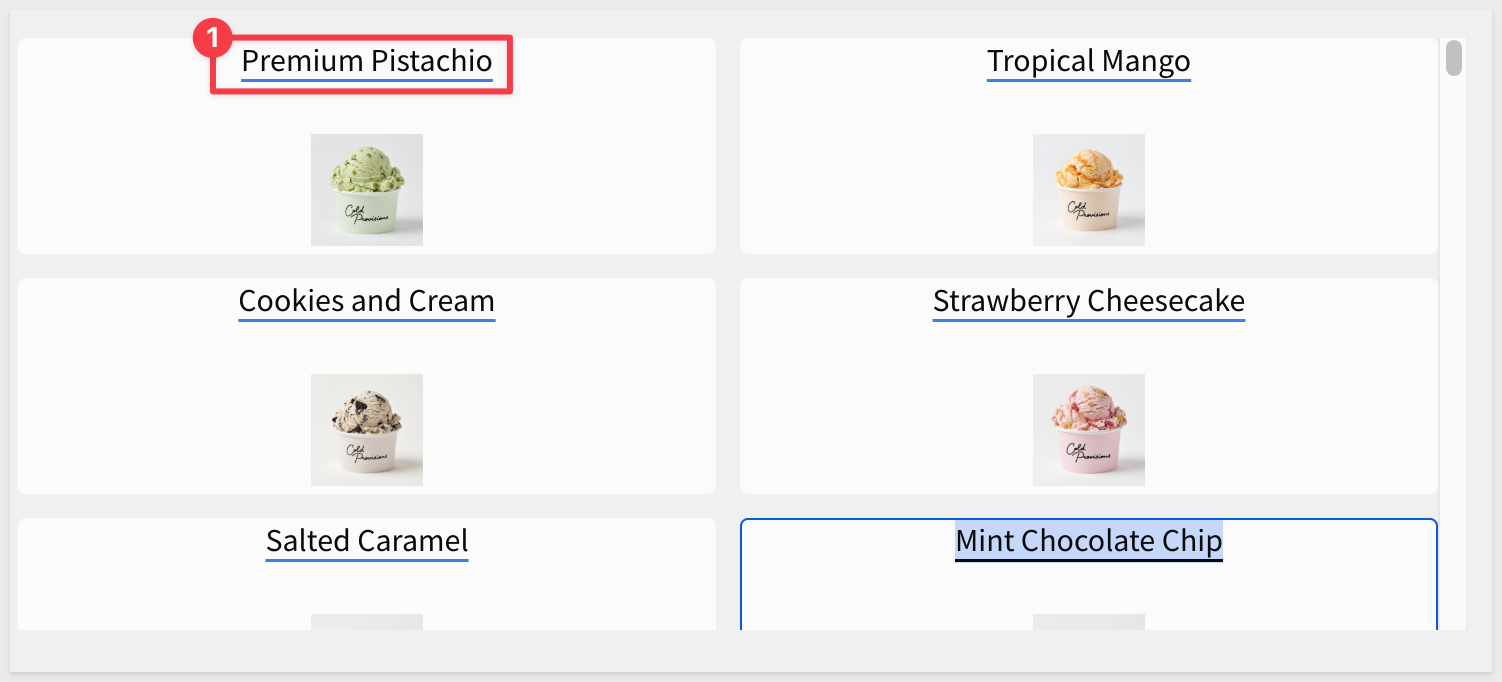Image resolution: width=1502 pixels, height=682 pixels.
Task: Click the cut-off image under Mint Chocolate Chip
Action: [x=1089, y=622]
